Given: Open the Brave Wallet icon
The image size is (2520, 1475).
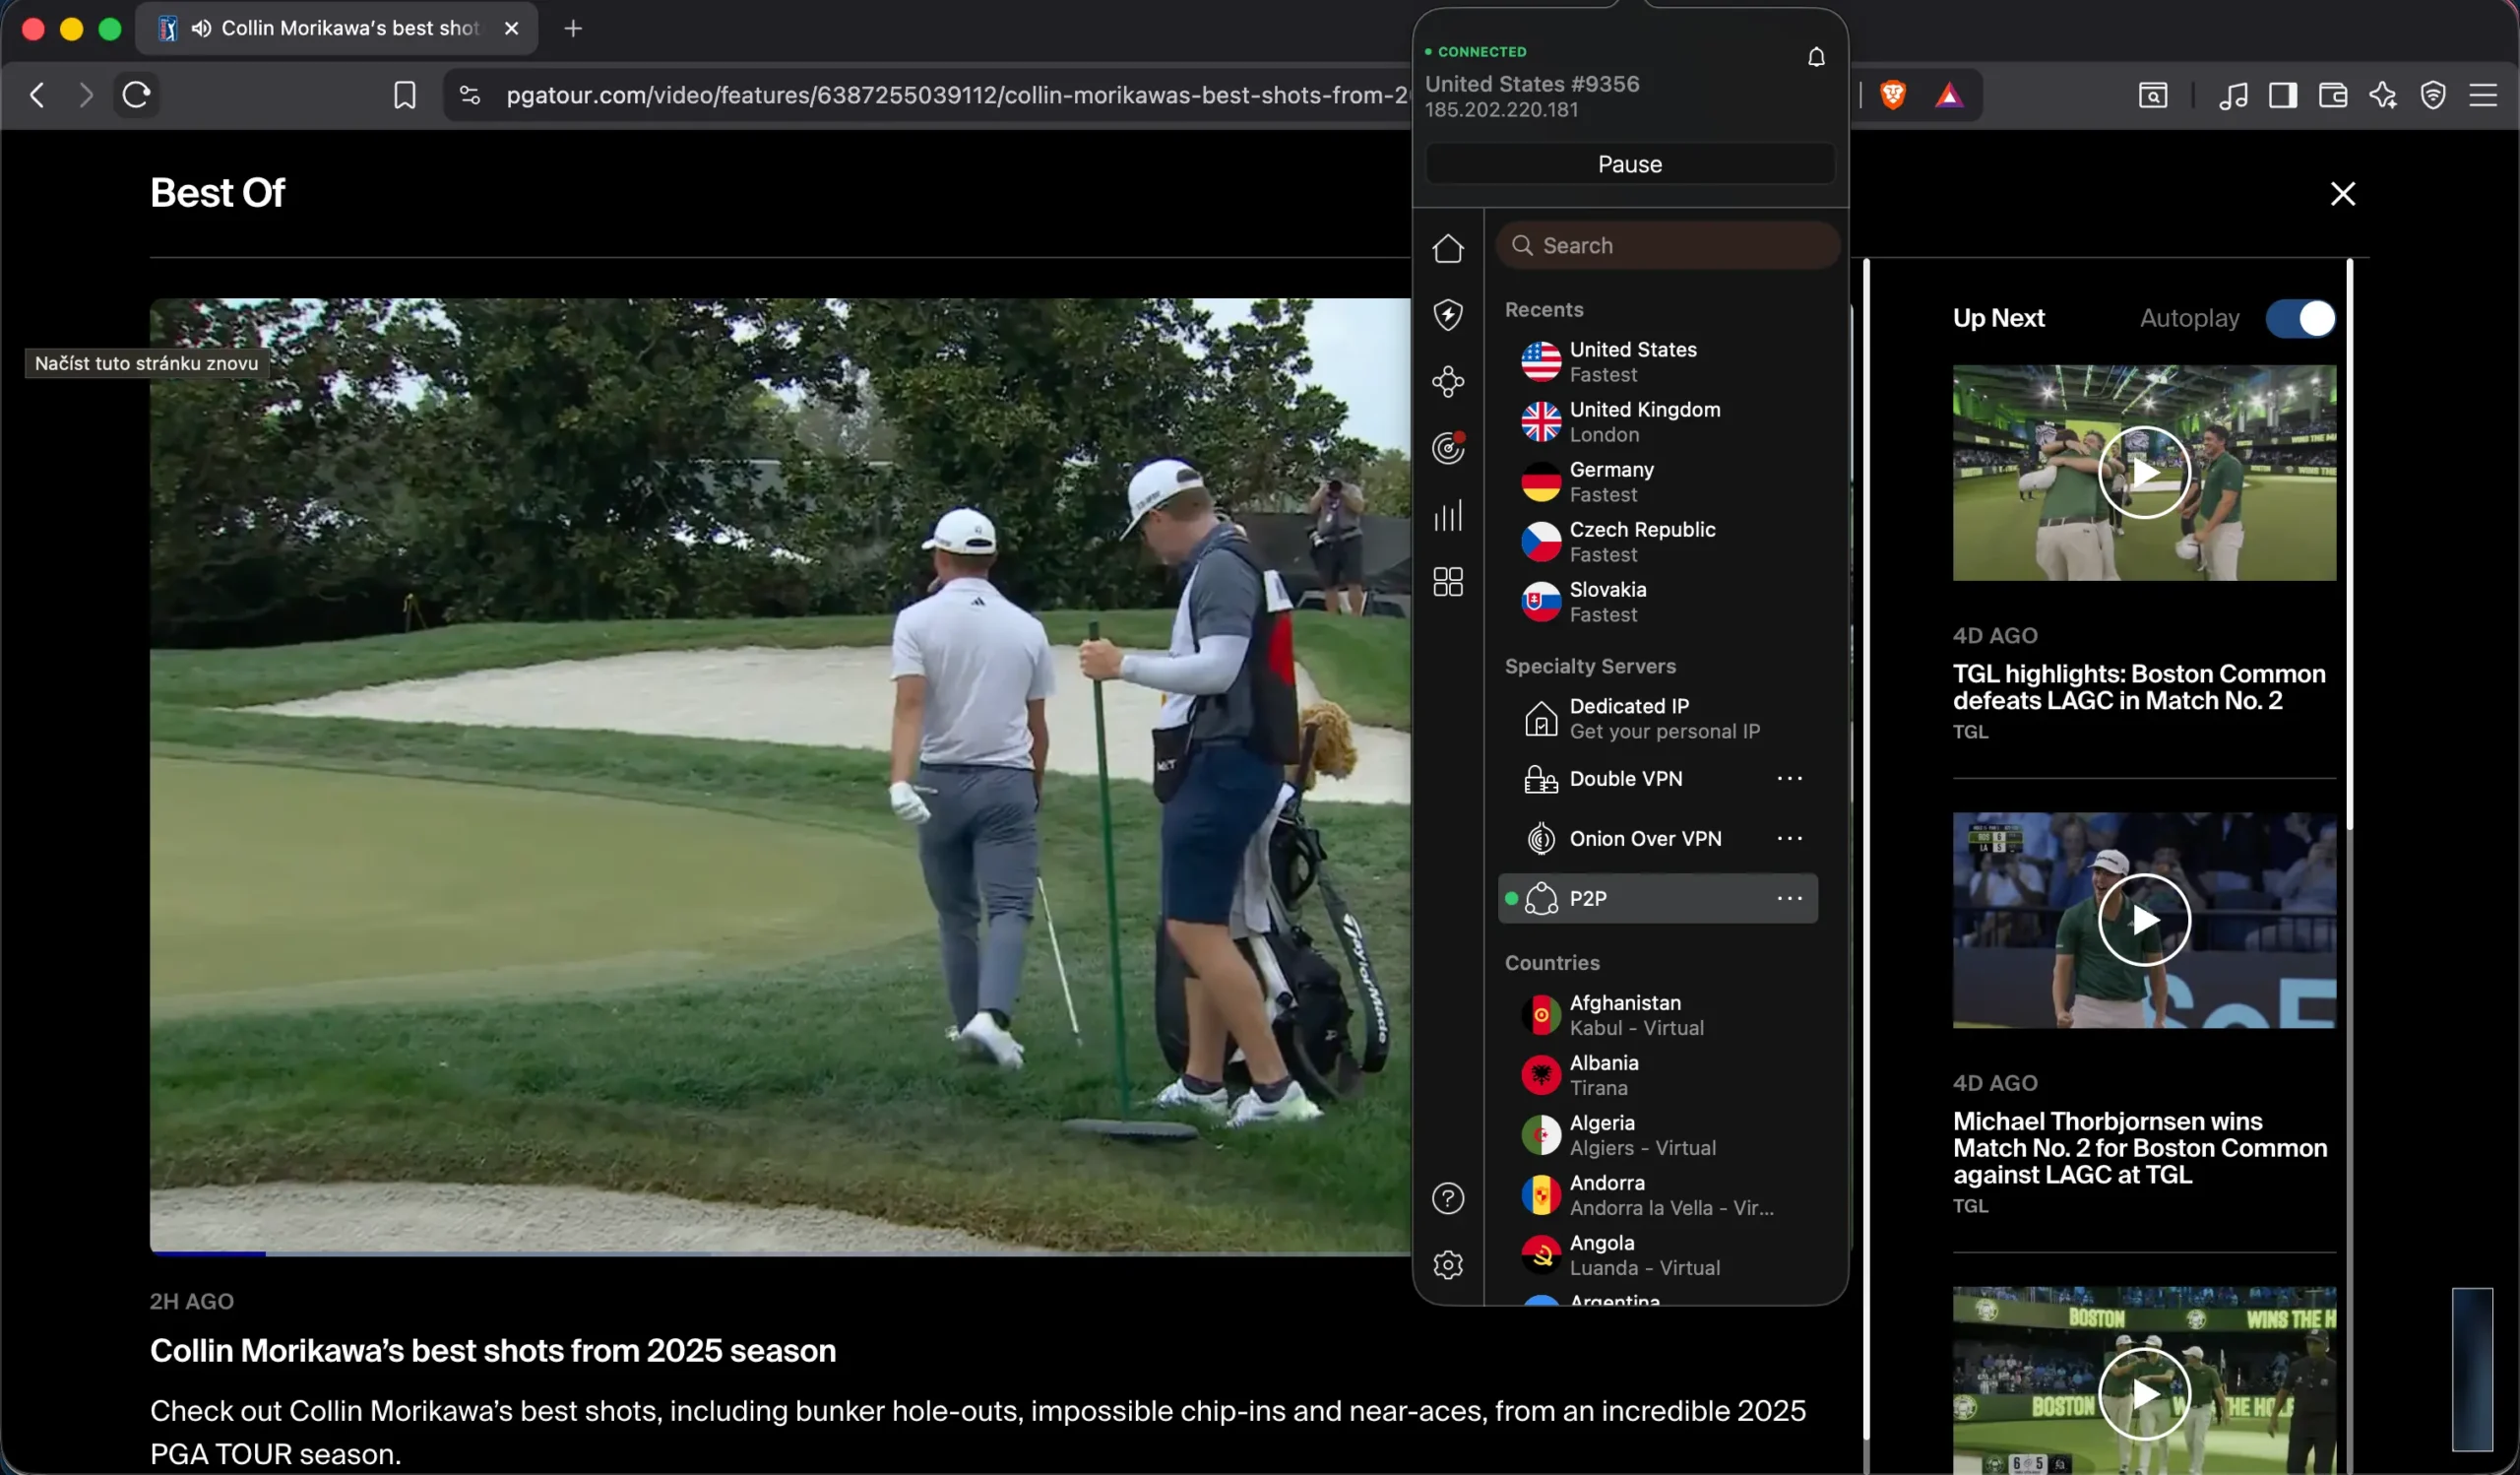Looking at the screenshot, I should click(2333, 95).
